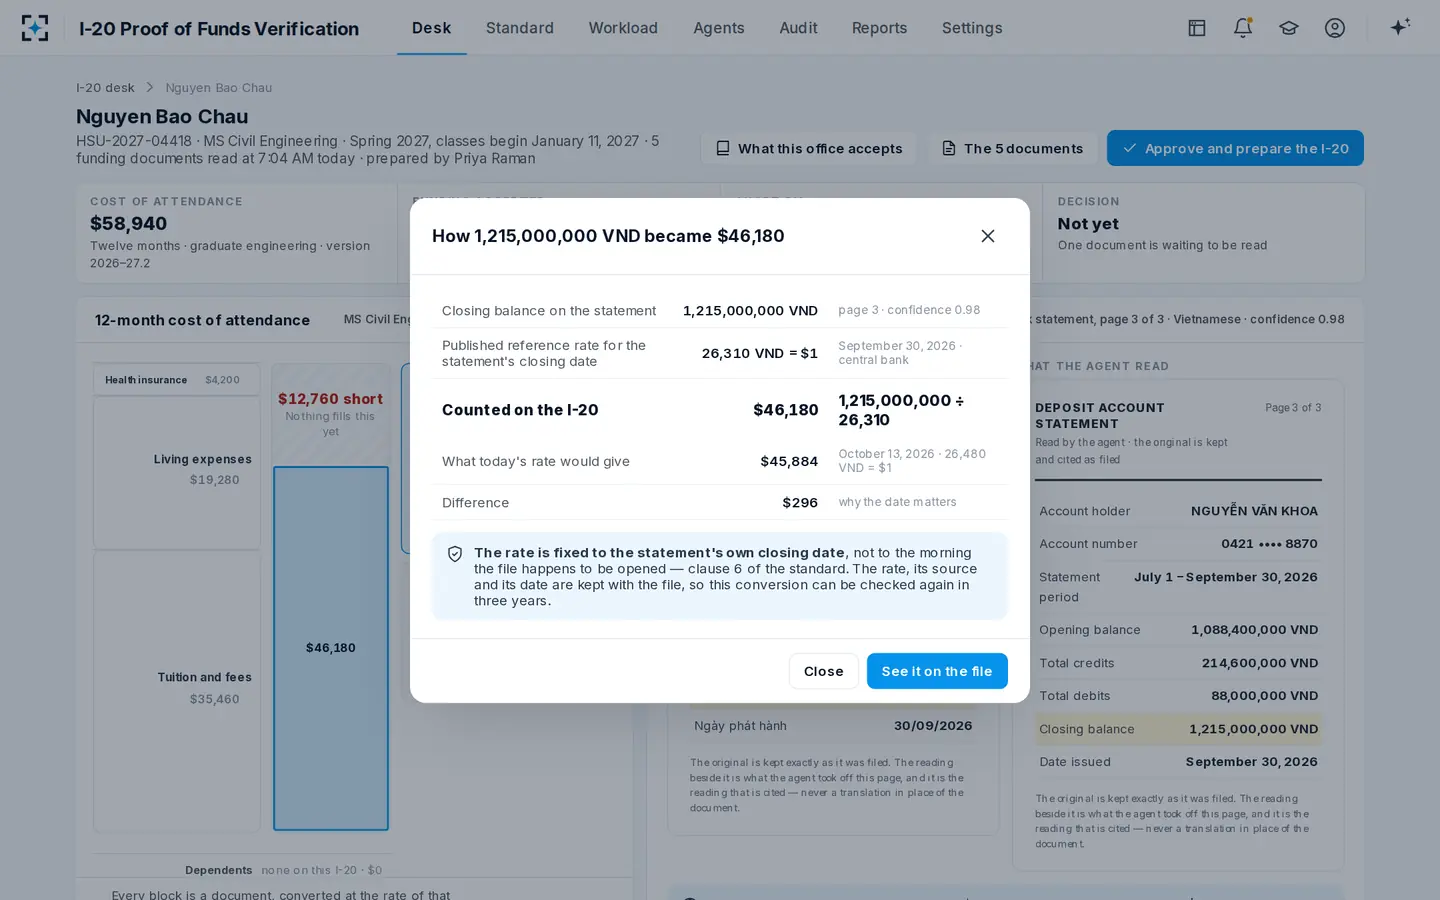Click 'Opening balance' row in statement
The image size is (1440, 900).
(1178, 630)
